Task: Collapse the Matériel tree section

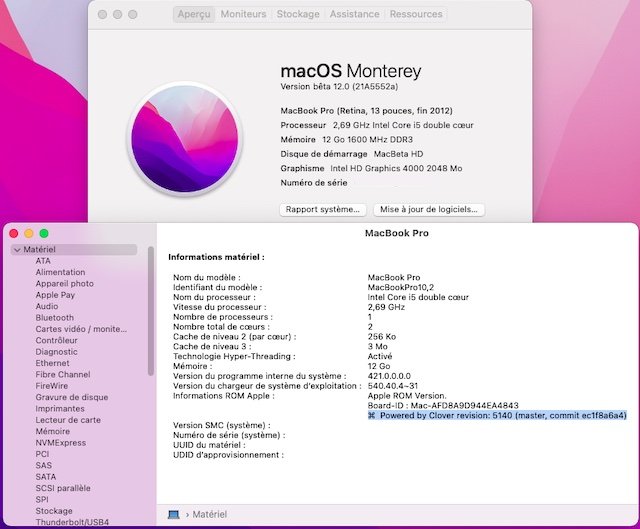Action: click(17, 249)
